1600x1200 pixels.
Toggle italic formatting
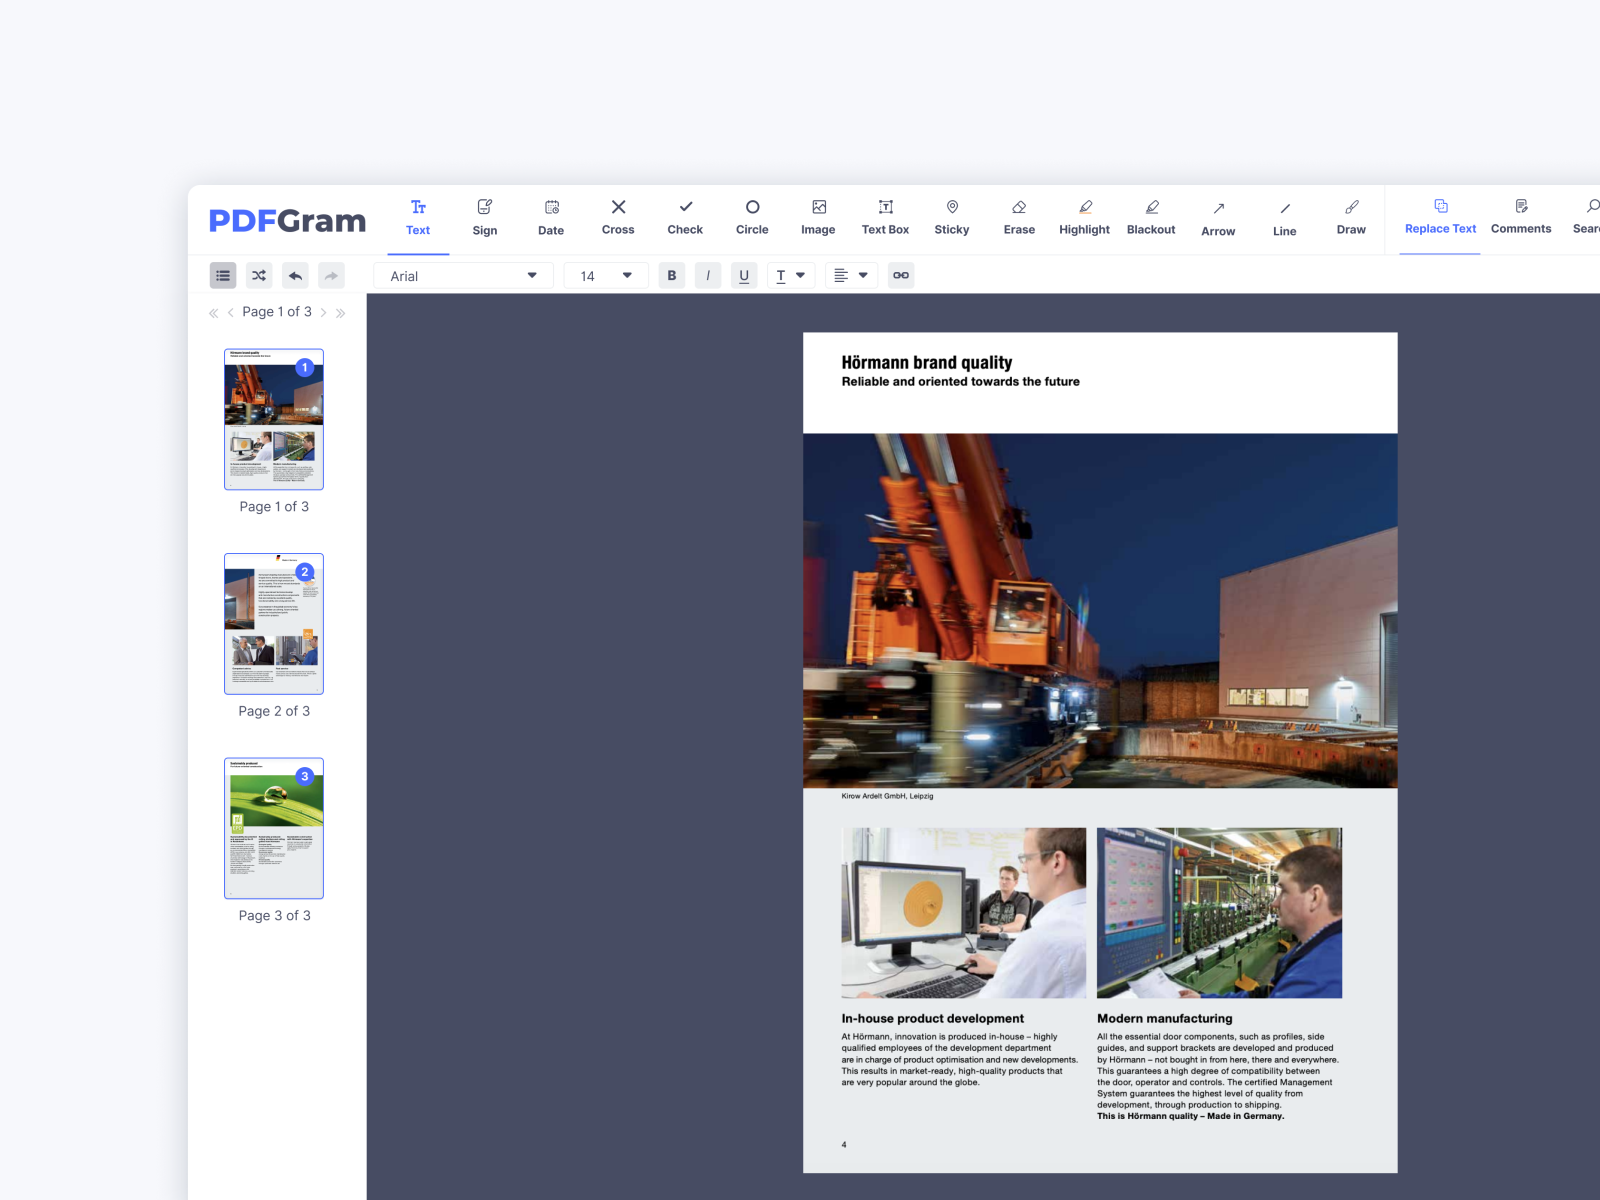point(708,276)
